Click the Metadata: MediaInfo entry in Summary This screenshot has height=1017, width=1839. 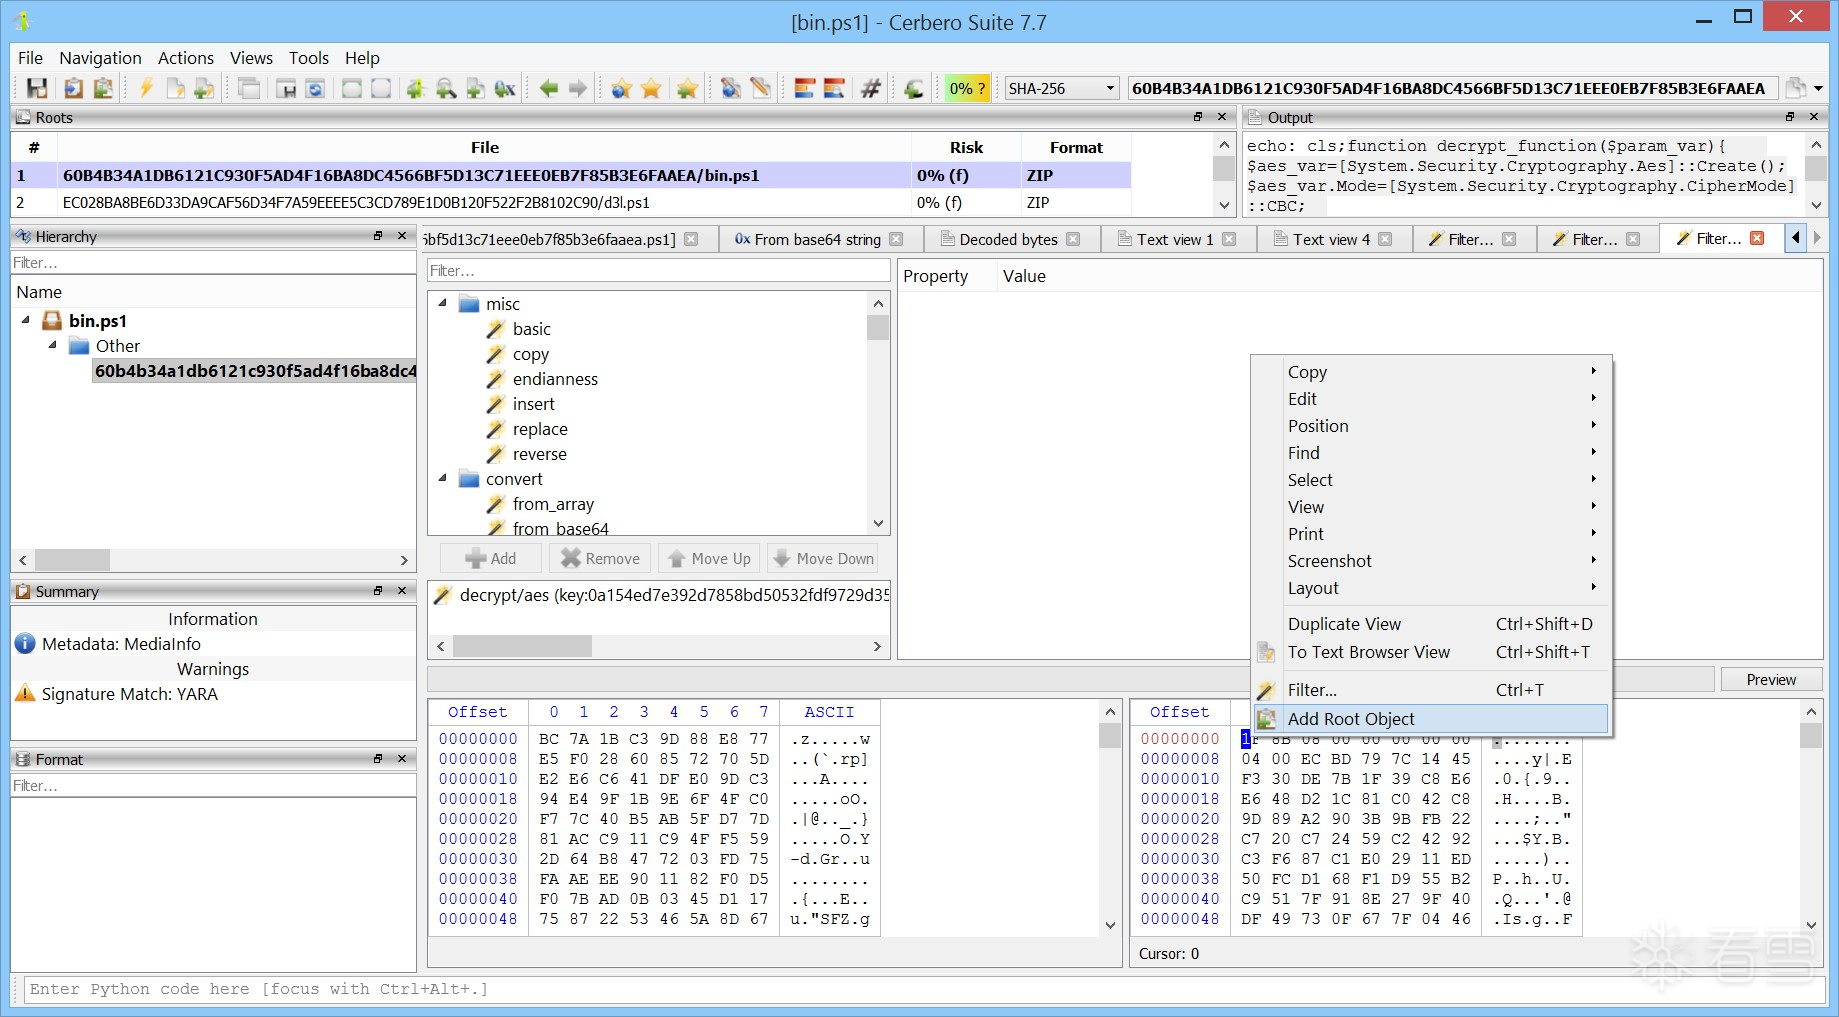[x=121, y=644]
